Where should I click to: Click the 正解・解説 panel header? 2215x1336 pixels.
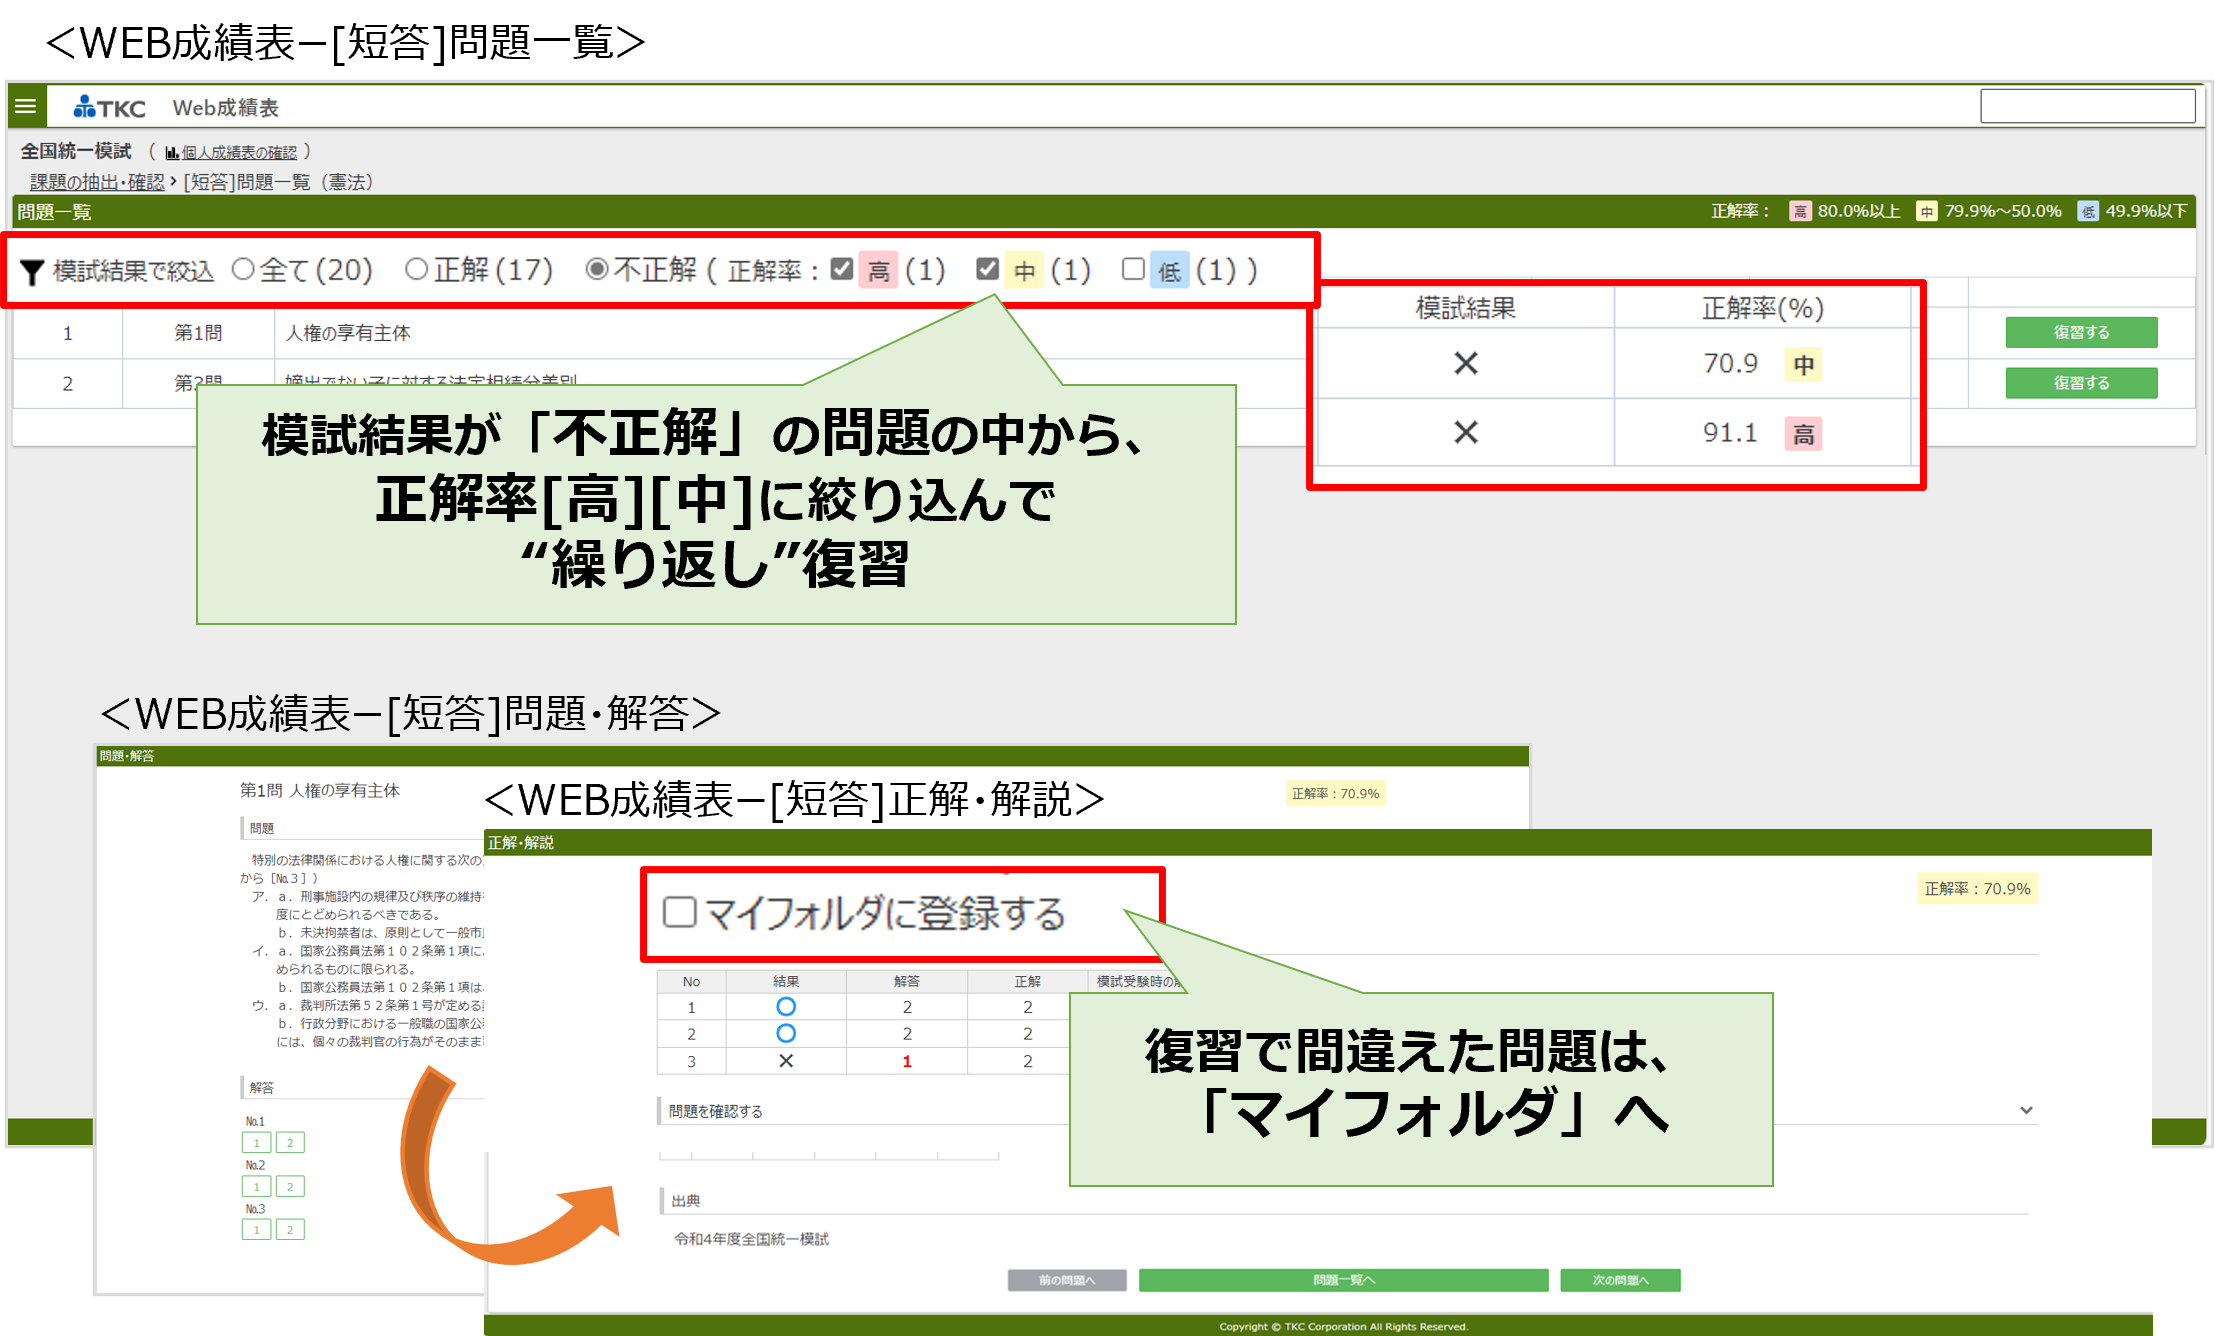coord(1317,842)
